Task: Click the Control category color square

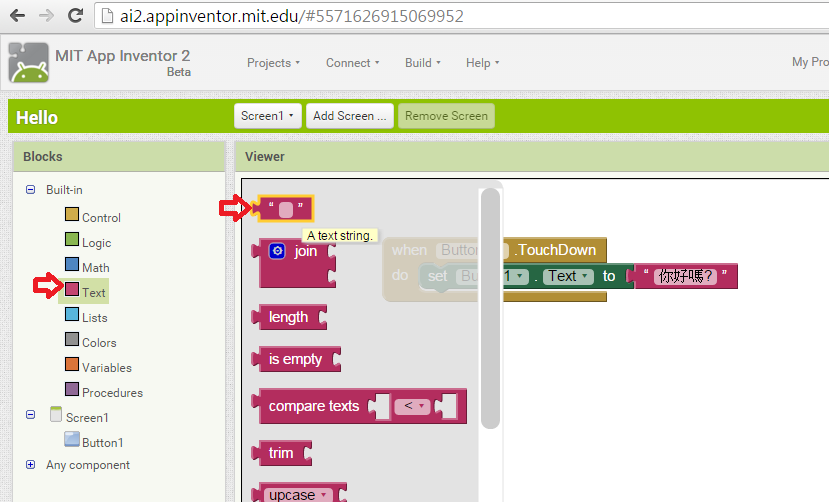Action: (x=72, y=214)
